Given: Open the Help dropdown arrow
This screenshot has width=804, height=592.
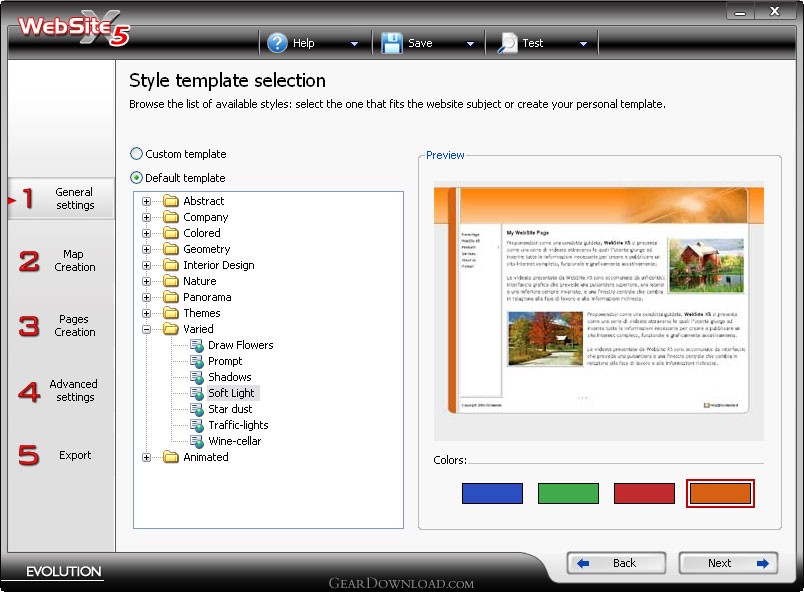Looking at the screenshot, I should 354,44.
